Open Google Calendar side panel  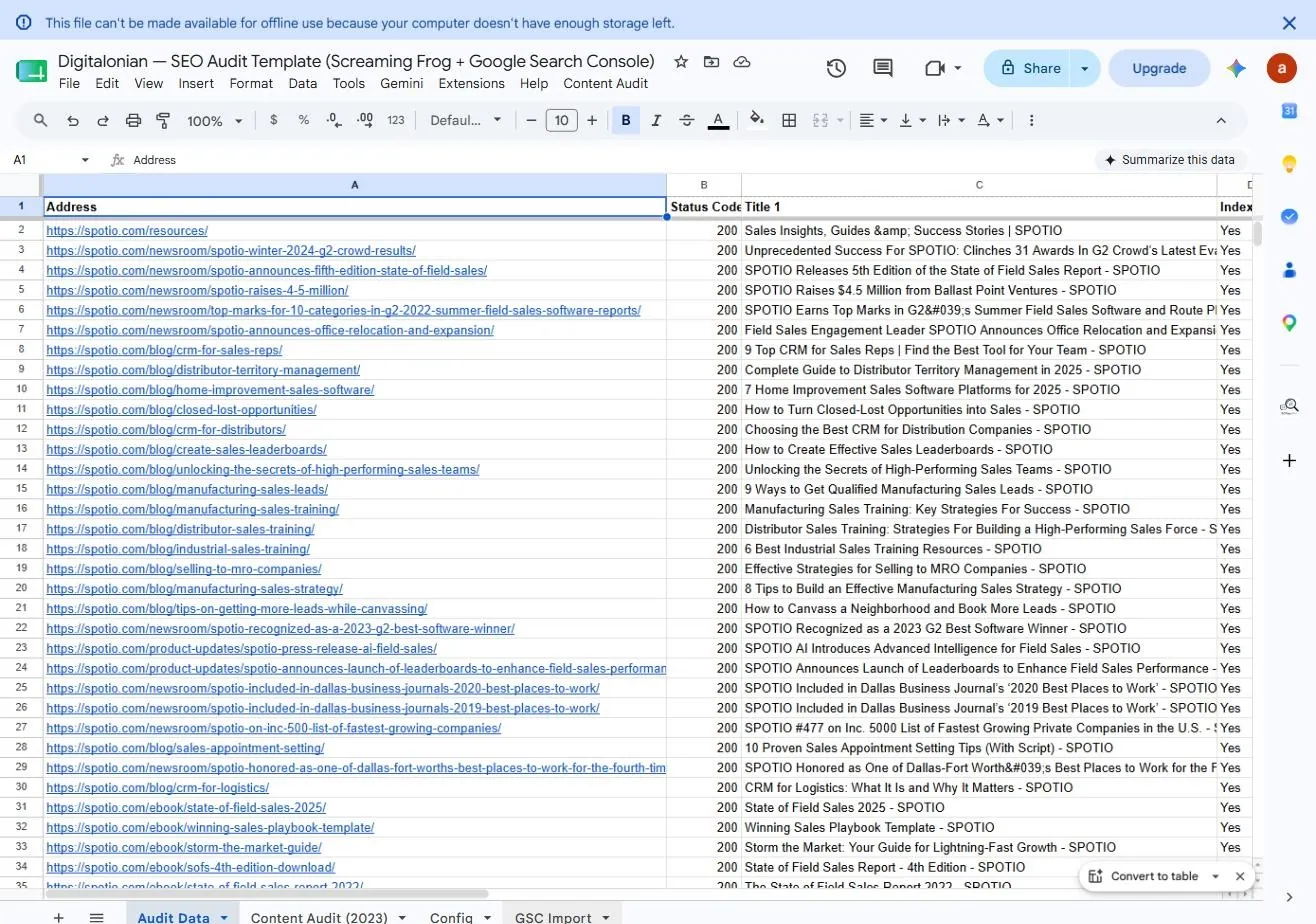point(1289,111)
